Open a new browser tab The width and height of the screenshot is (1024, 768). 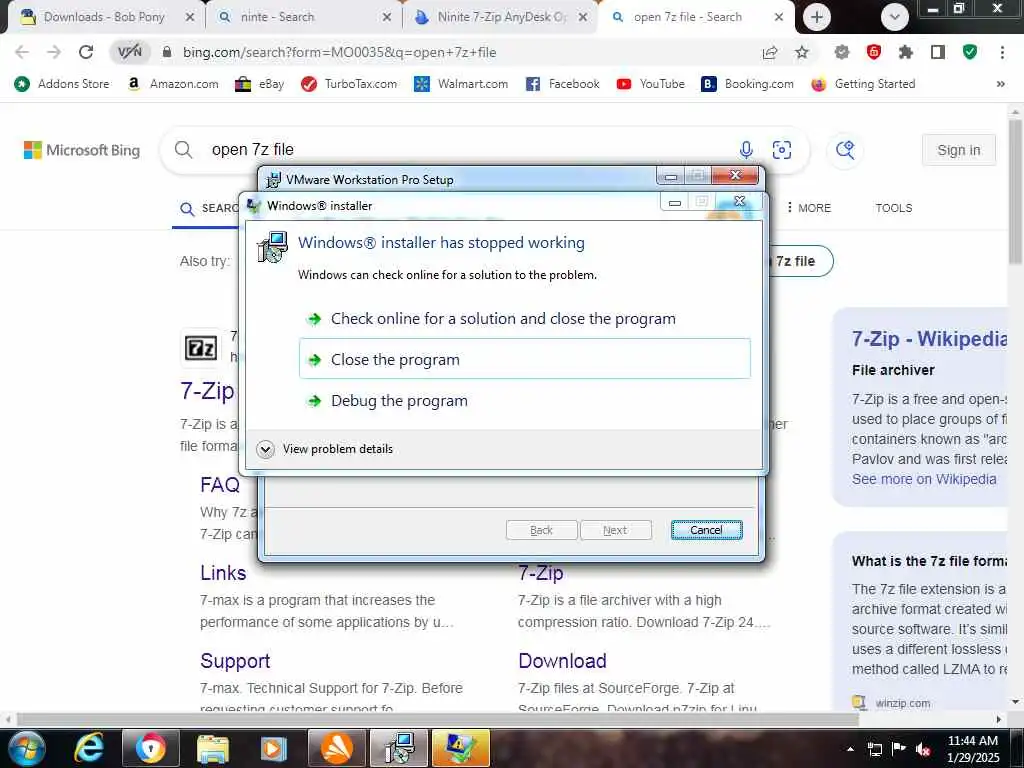816,17
